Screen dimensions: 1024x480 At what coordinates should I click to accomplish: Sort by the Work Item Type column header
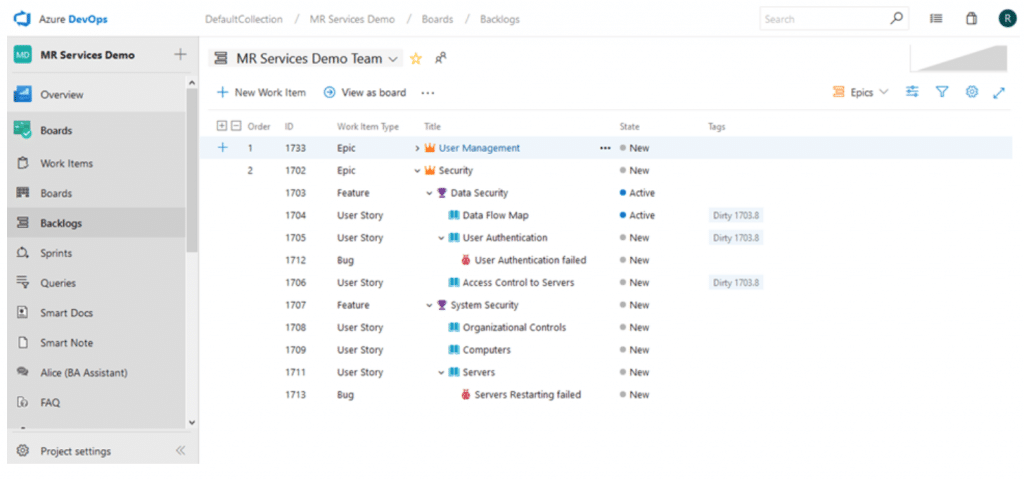tap(368, 127)
